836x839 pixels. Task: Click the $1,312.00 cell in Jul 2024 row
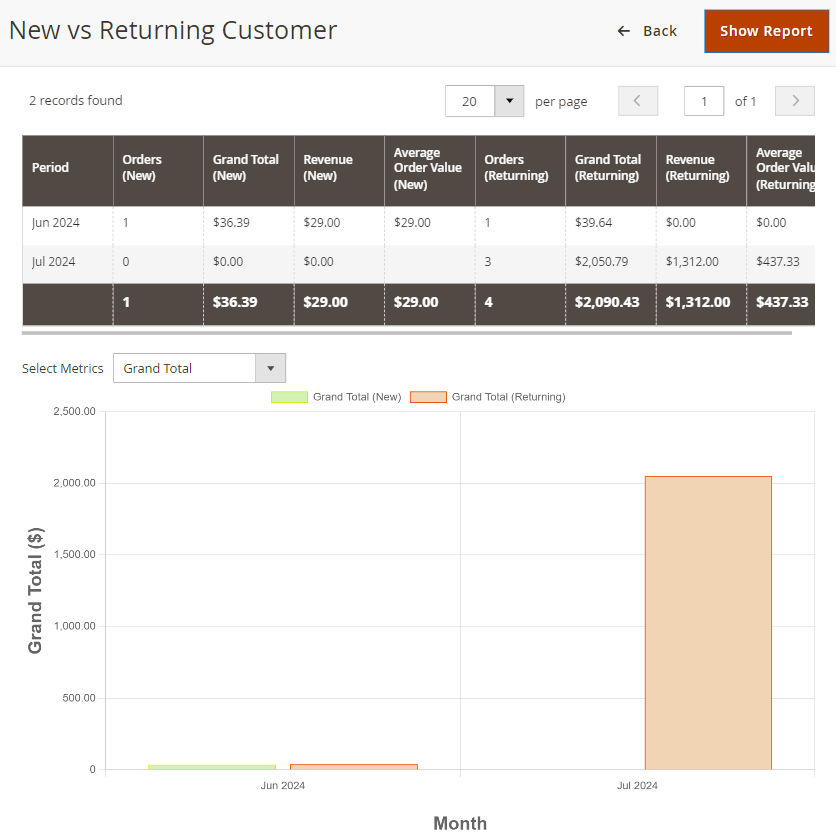pos(701,264)
